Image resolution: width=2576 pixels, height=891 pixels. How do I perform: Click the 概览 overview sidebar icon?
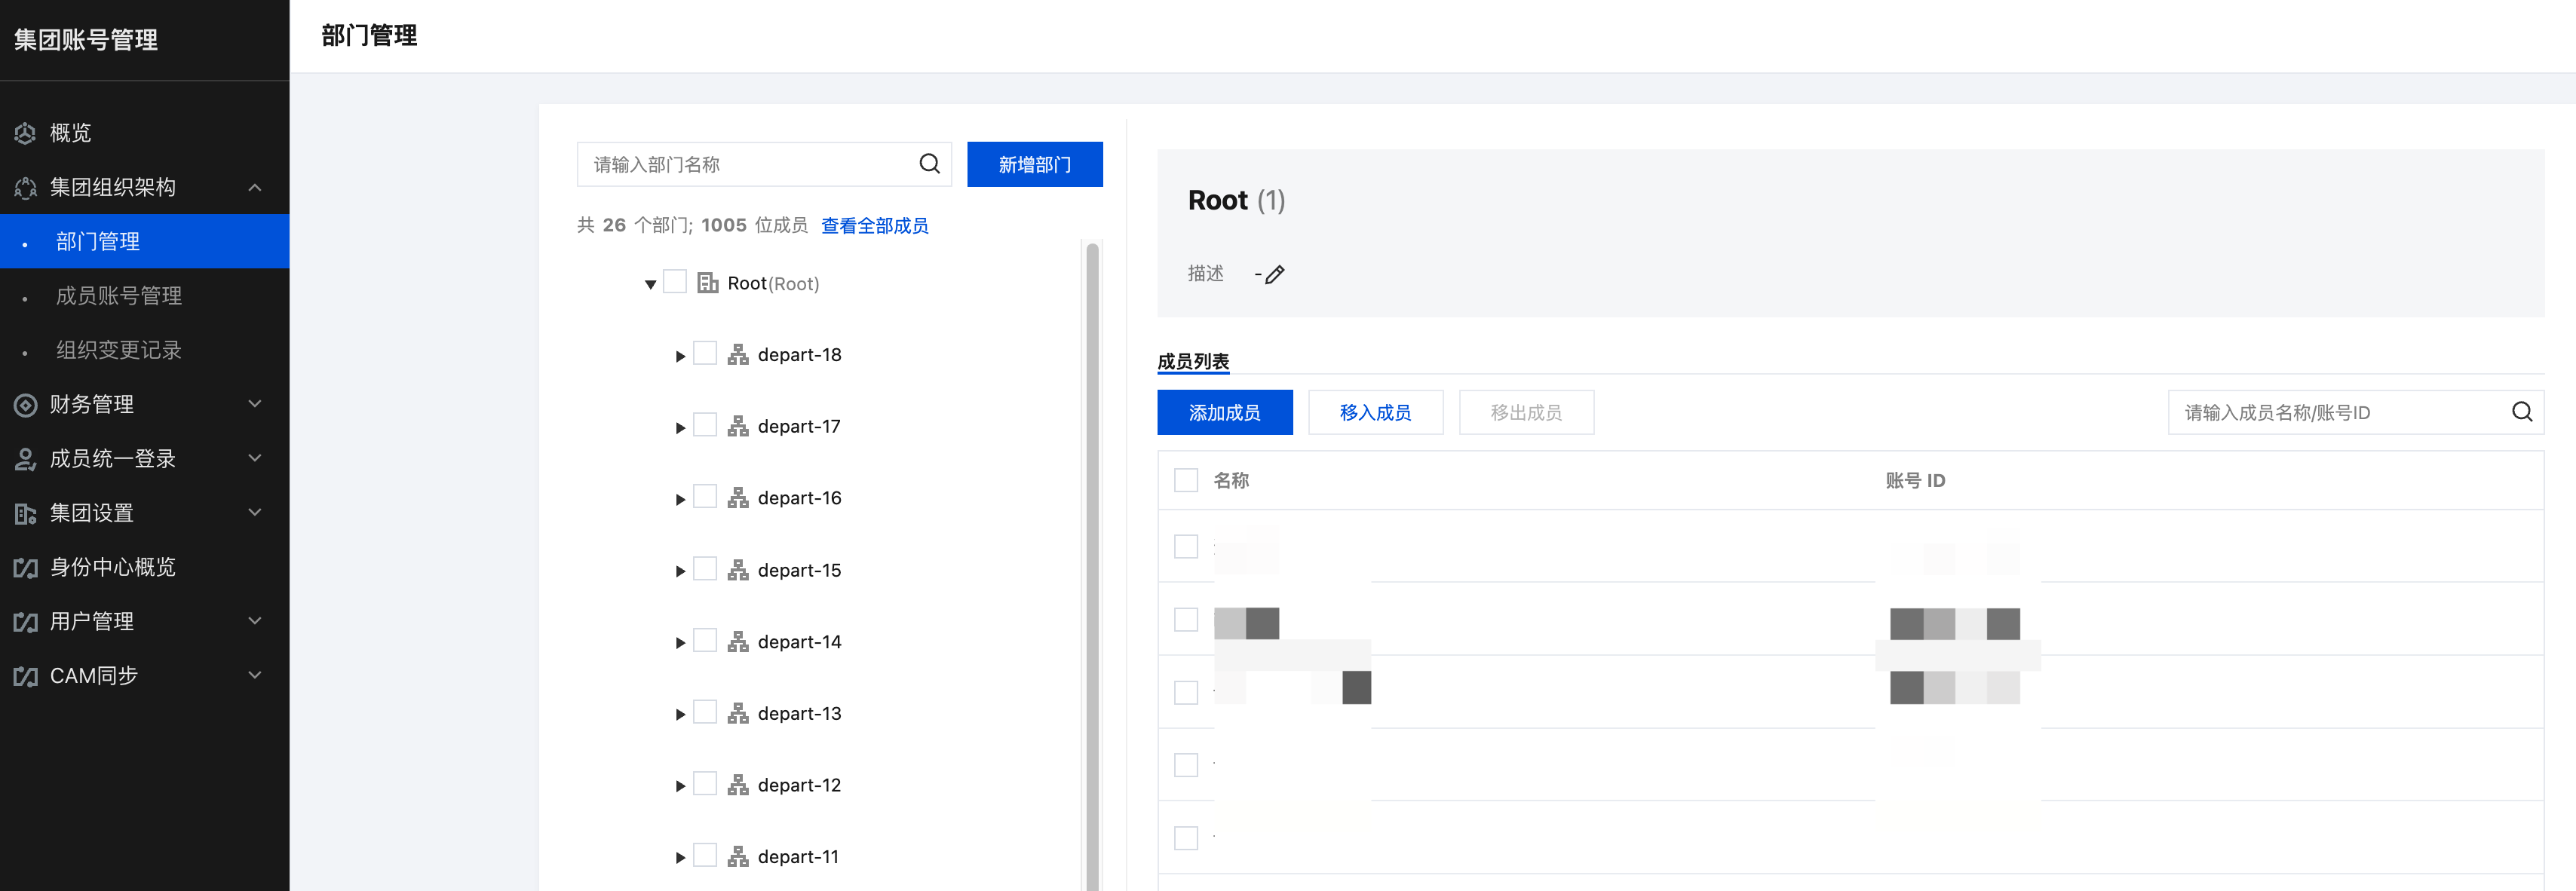tap(25, 133)
